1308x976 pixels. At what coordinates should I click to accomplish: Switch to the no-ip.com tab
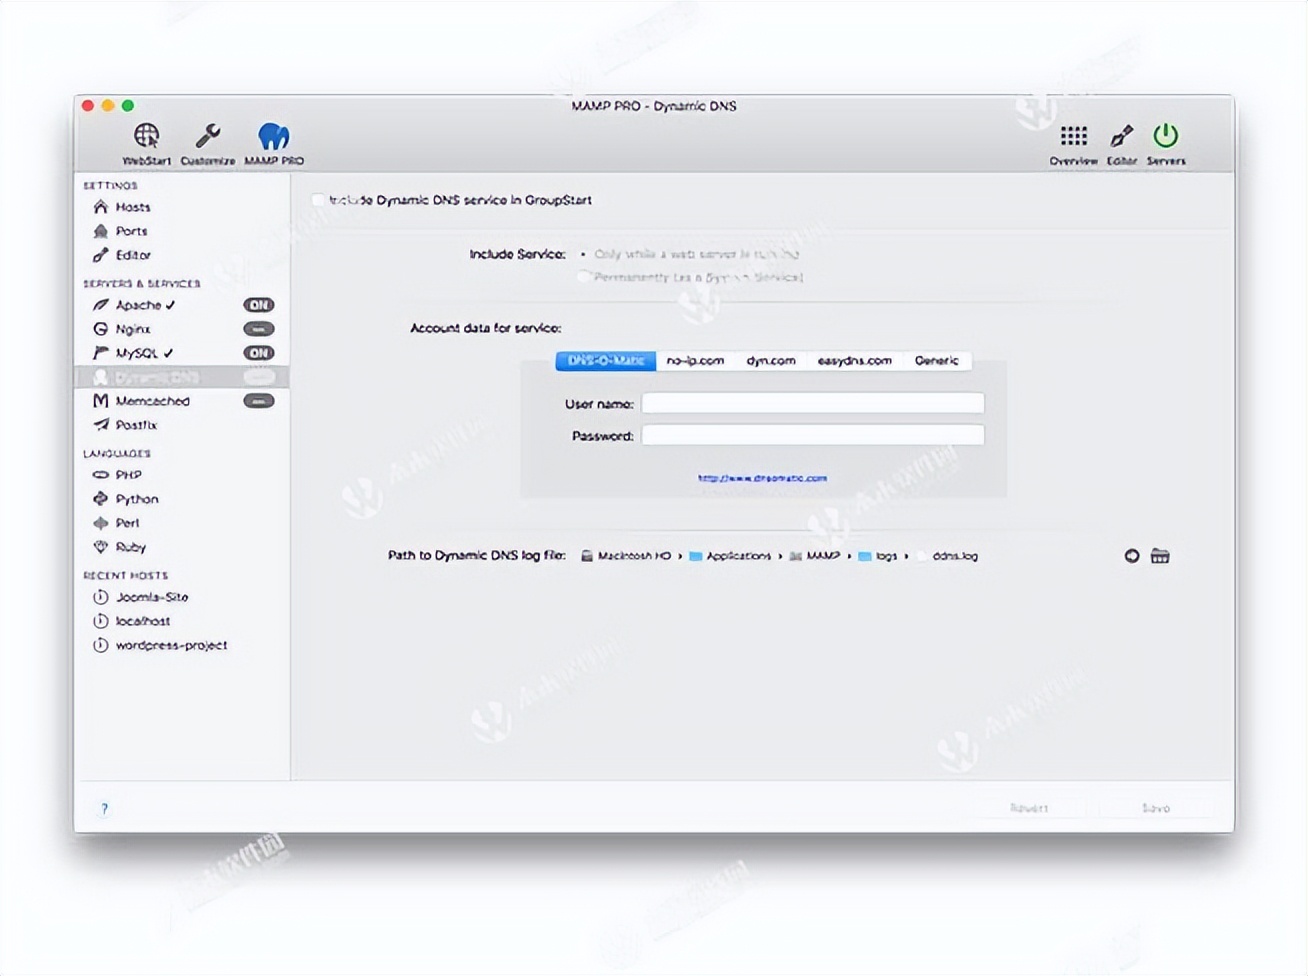click(695, 361)
